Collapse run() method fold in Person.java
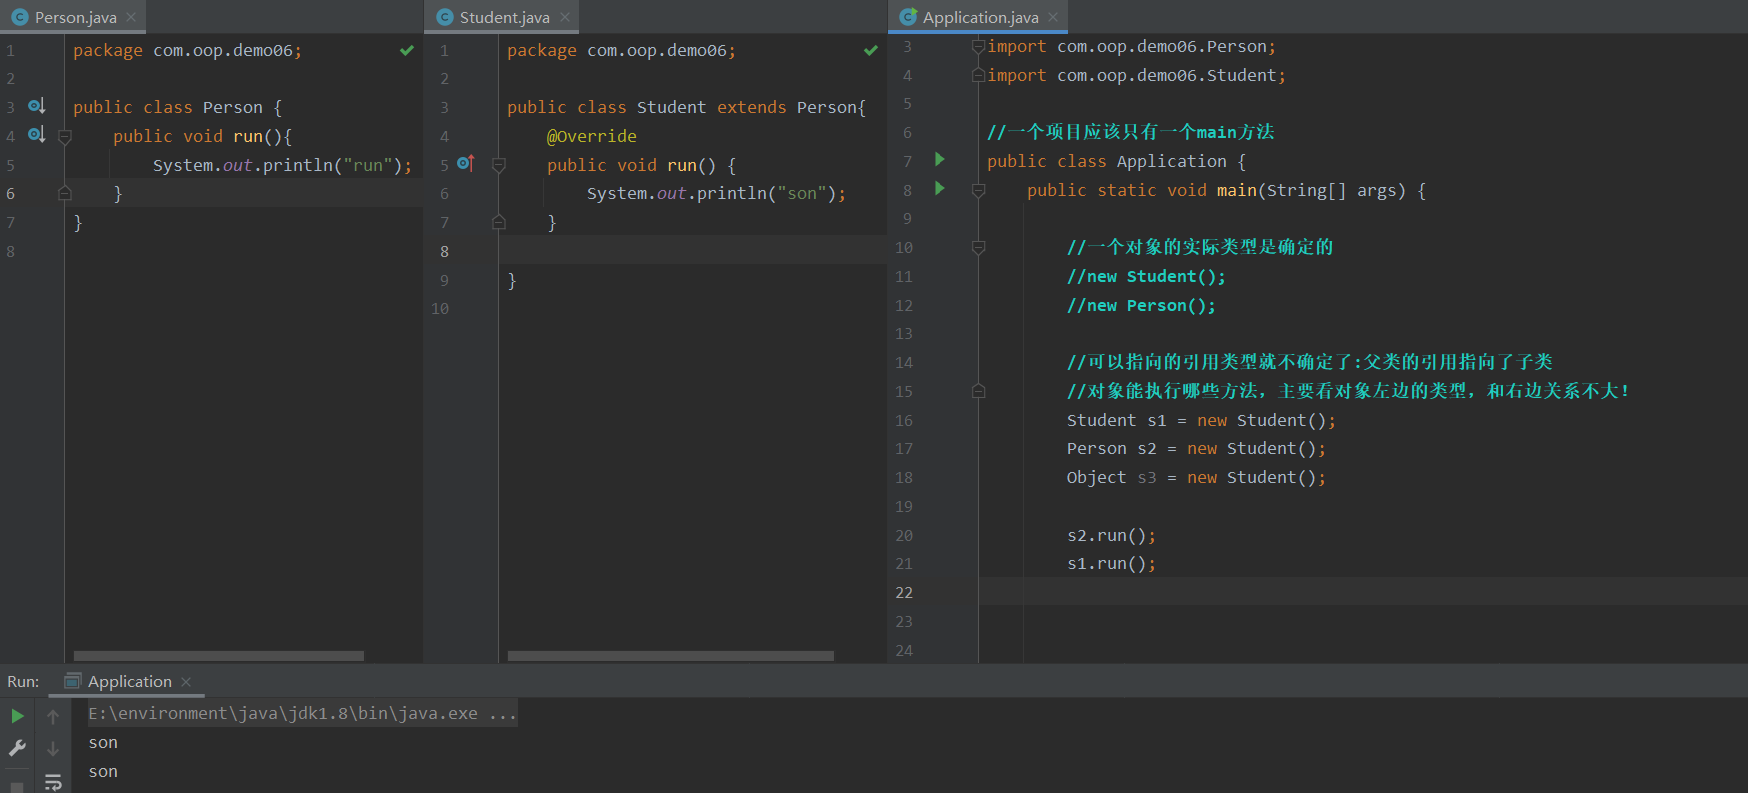This screenshot has width=1748, height=793. pos(65,137)
